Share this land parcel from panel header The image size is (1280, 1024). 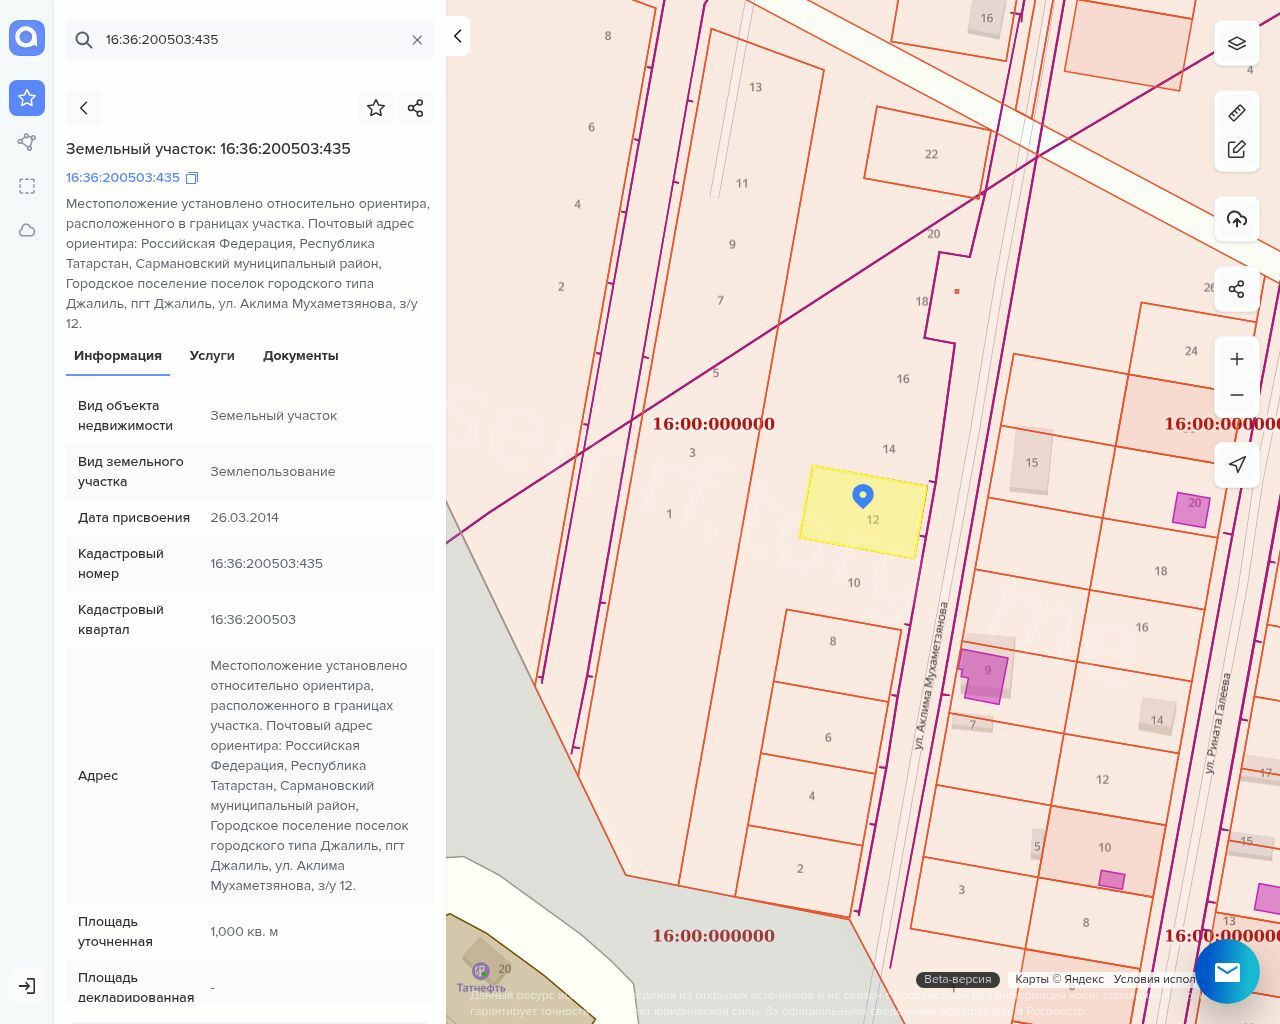416,108
